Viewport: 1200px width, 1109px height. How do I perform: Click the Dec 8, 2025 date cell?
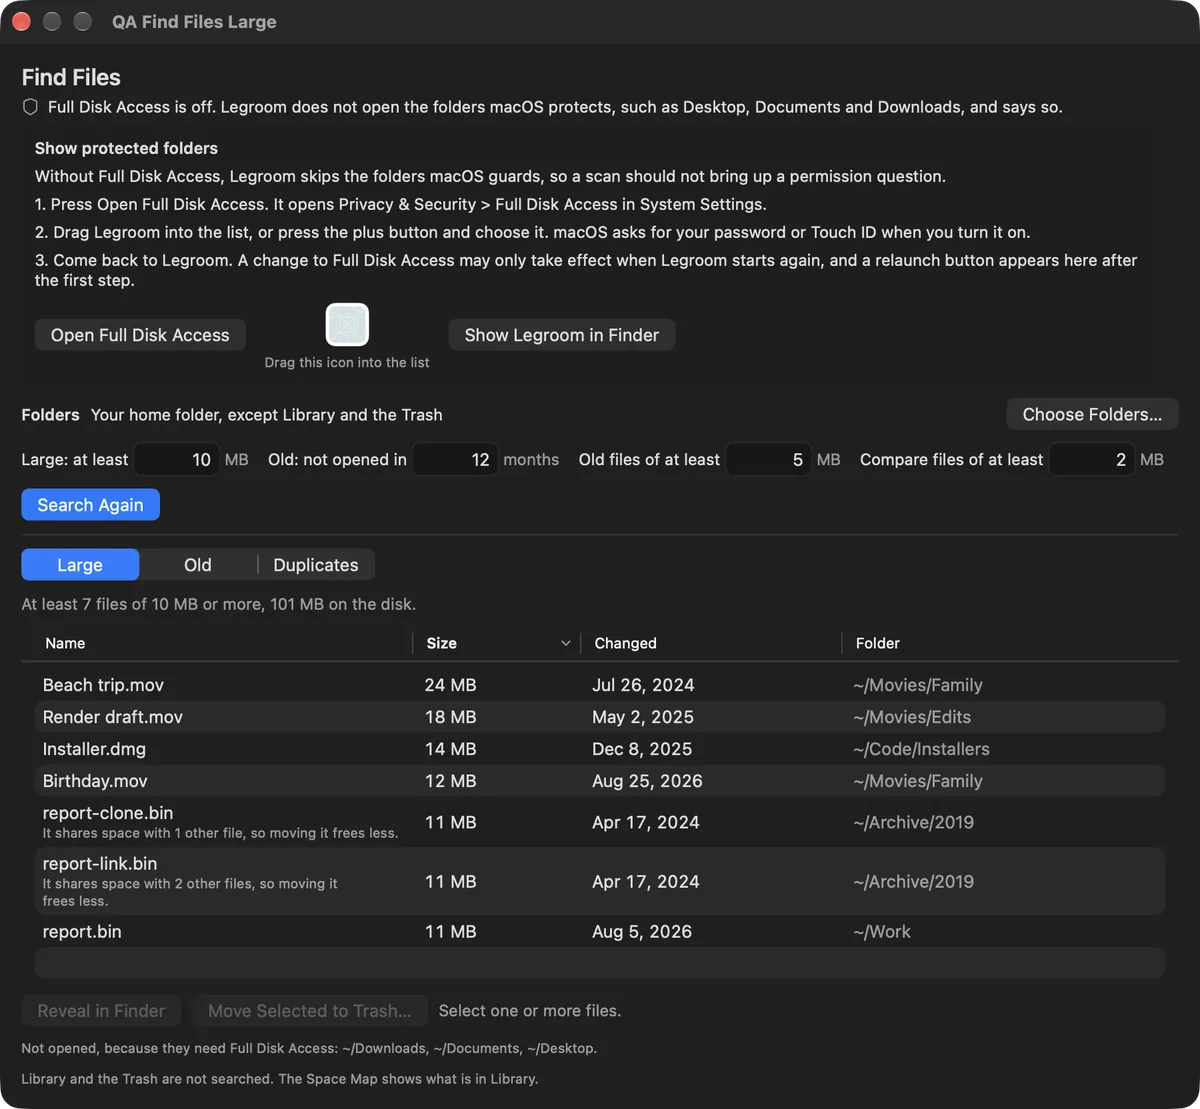[x=642, y=749]
